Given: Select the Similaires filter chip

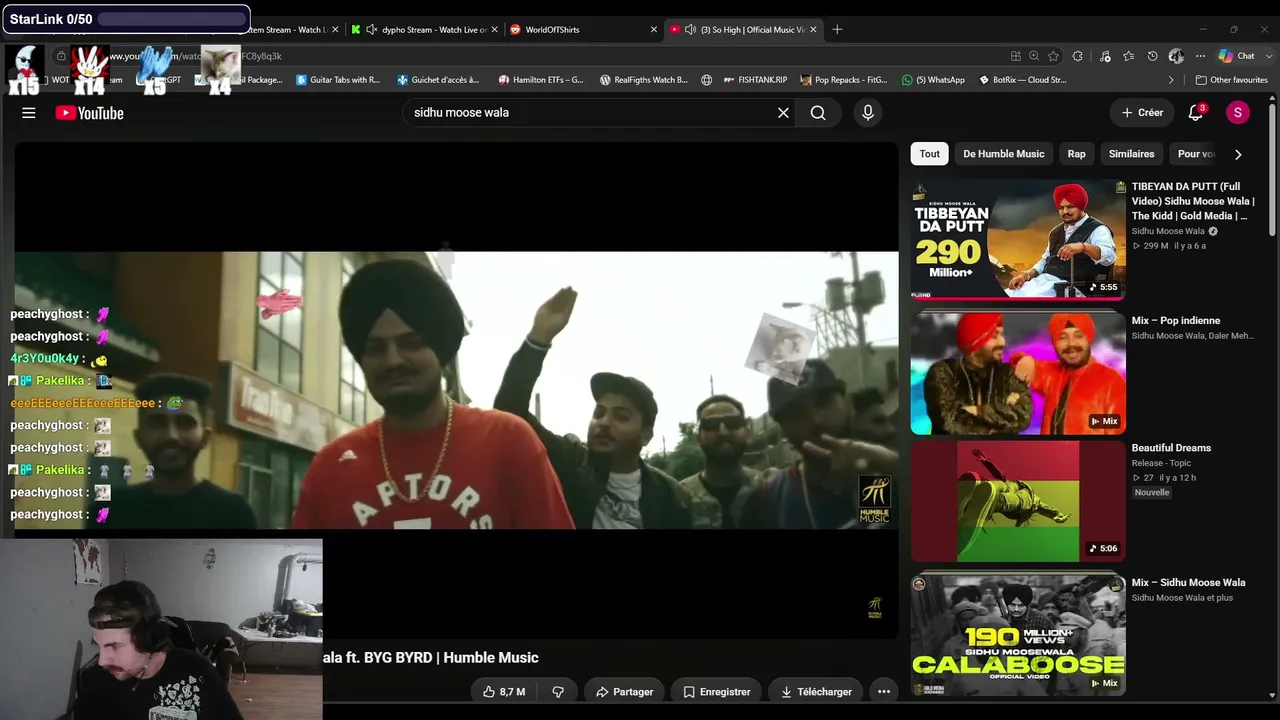Looking at the screenshot, I should 1131,154.
